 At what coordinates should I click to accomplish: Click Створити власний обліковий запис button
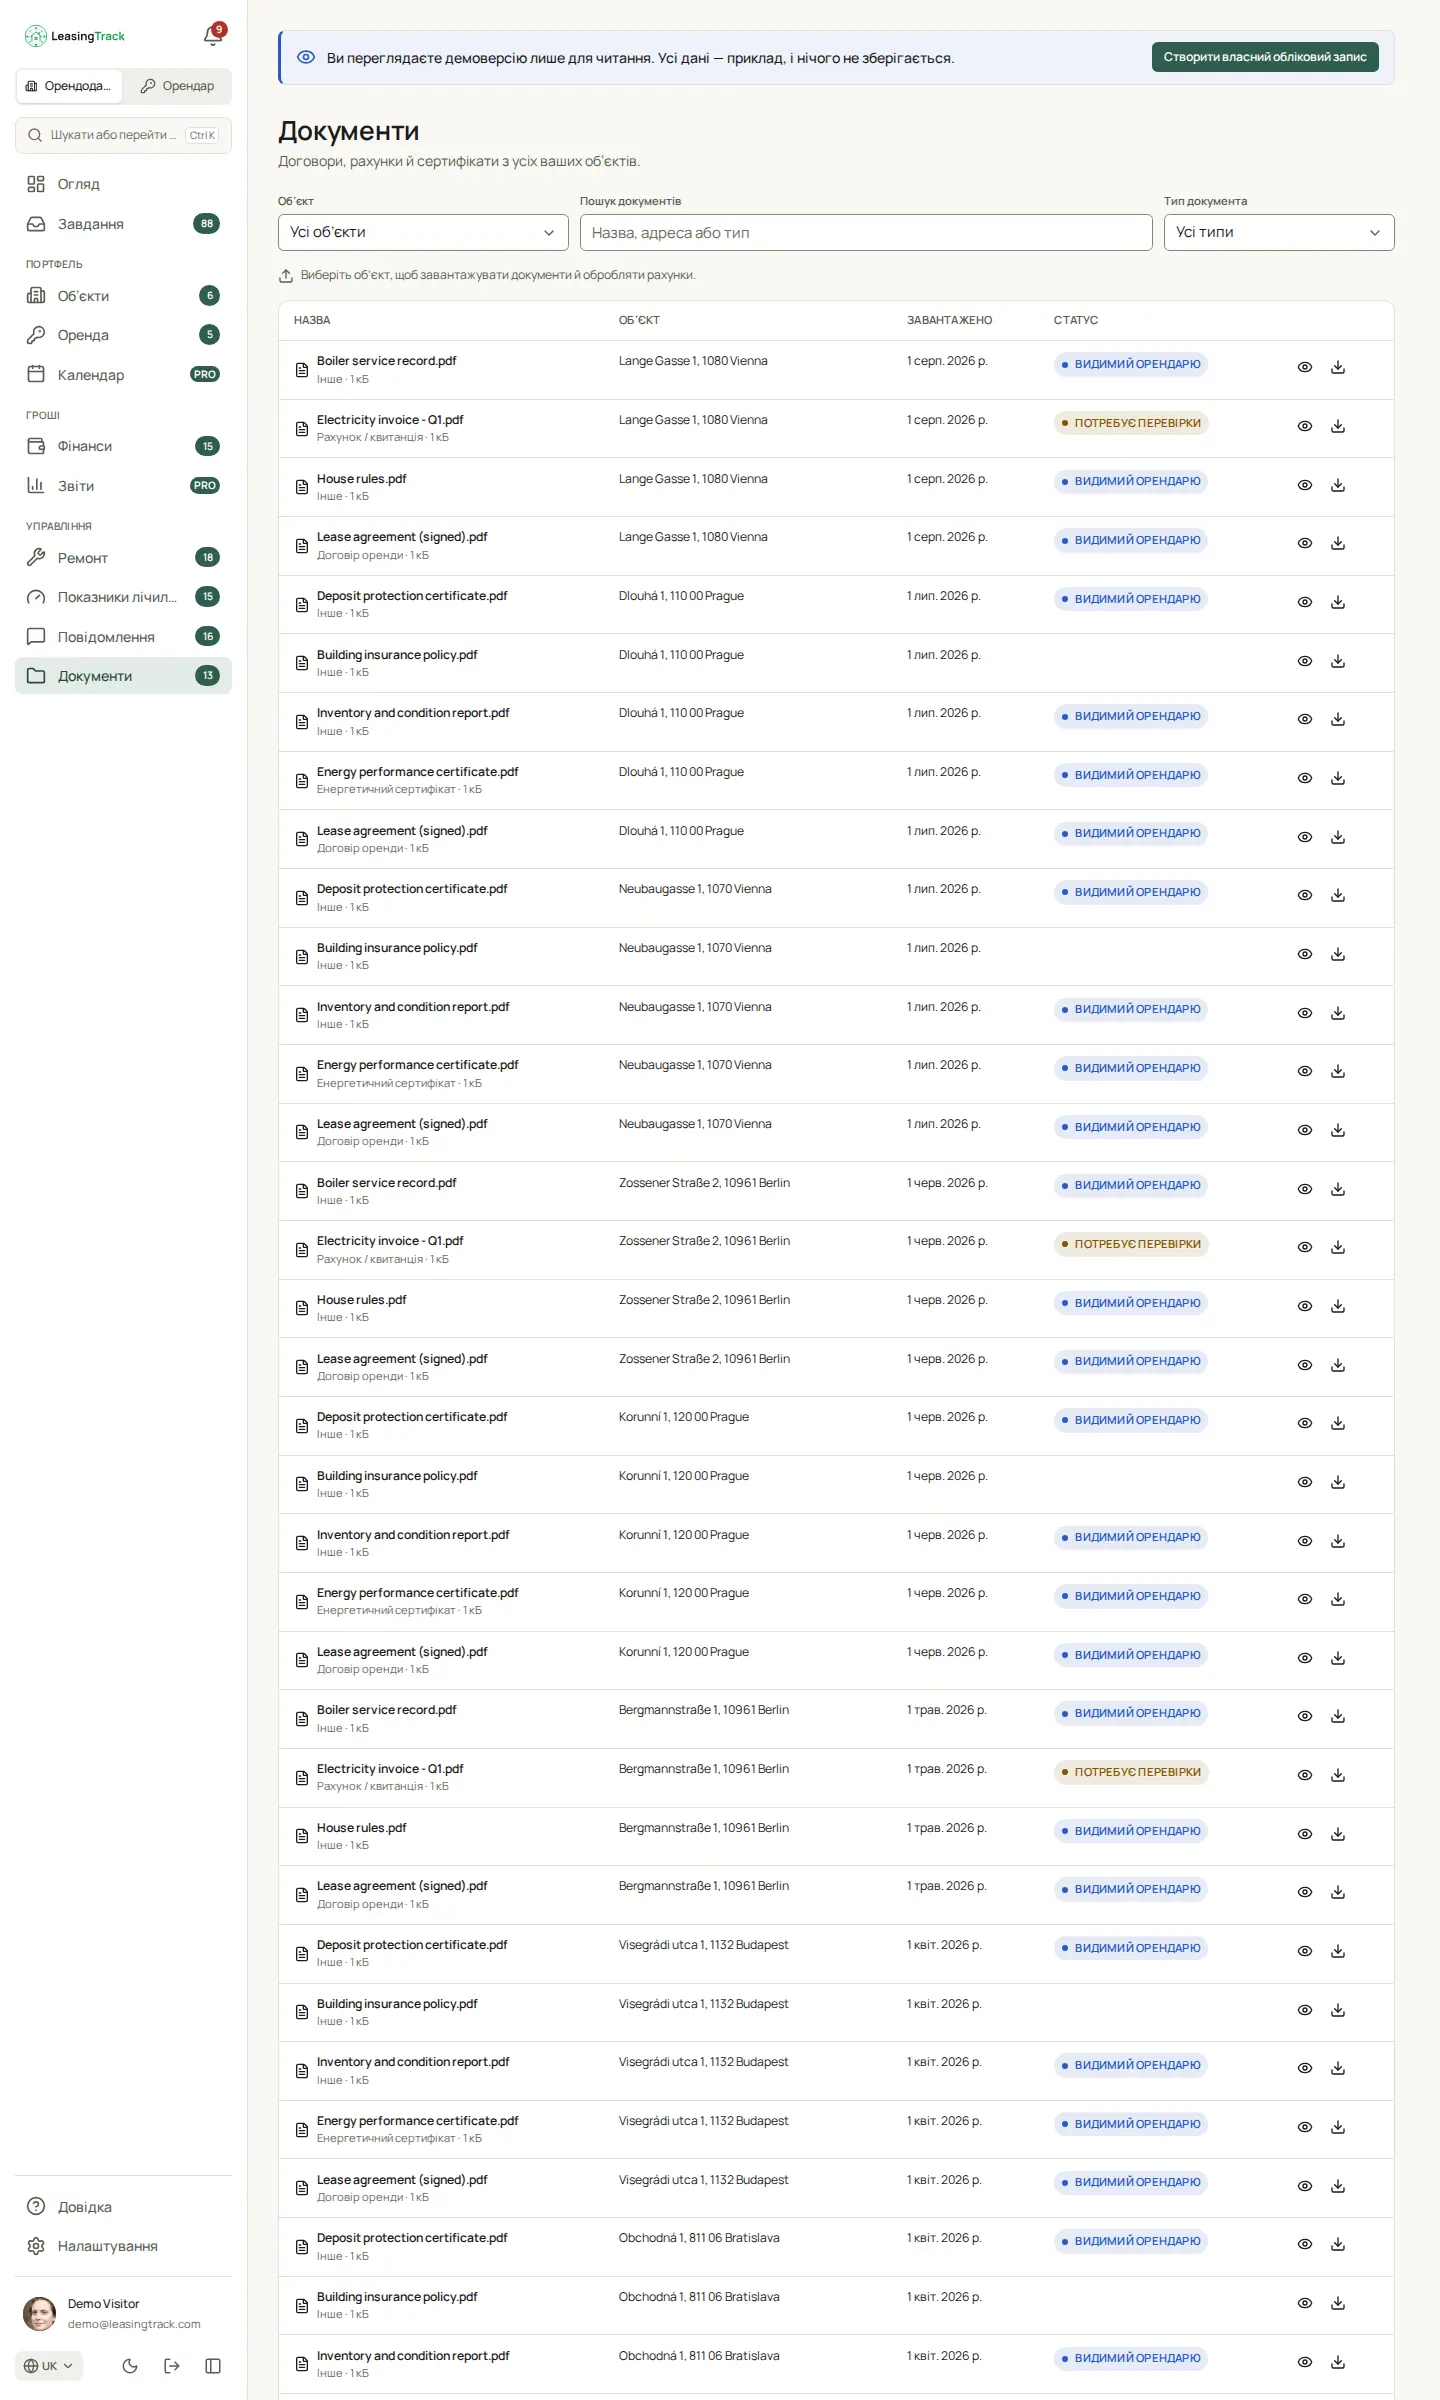tap(1264, 57)
